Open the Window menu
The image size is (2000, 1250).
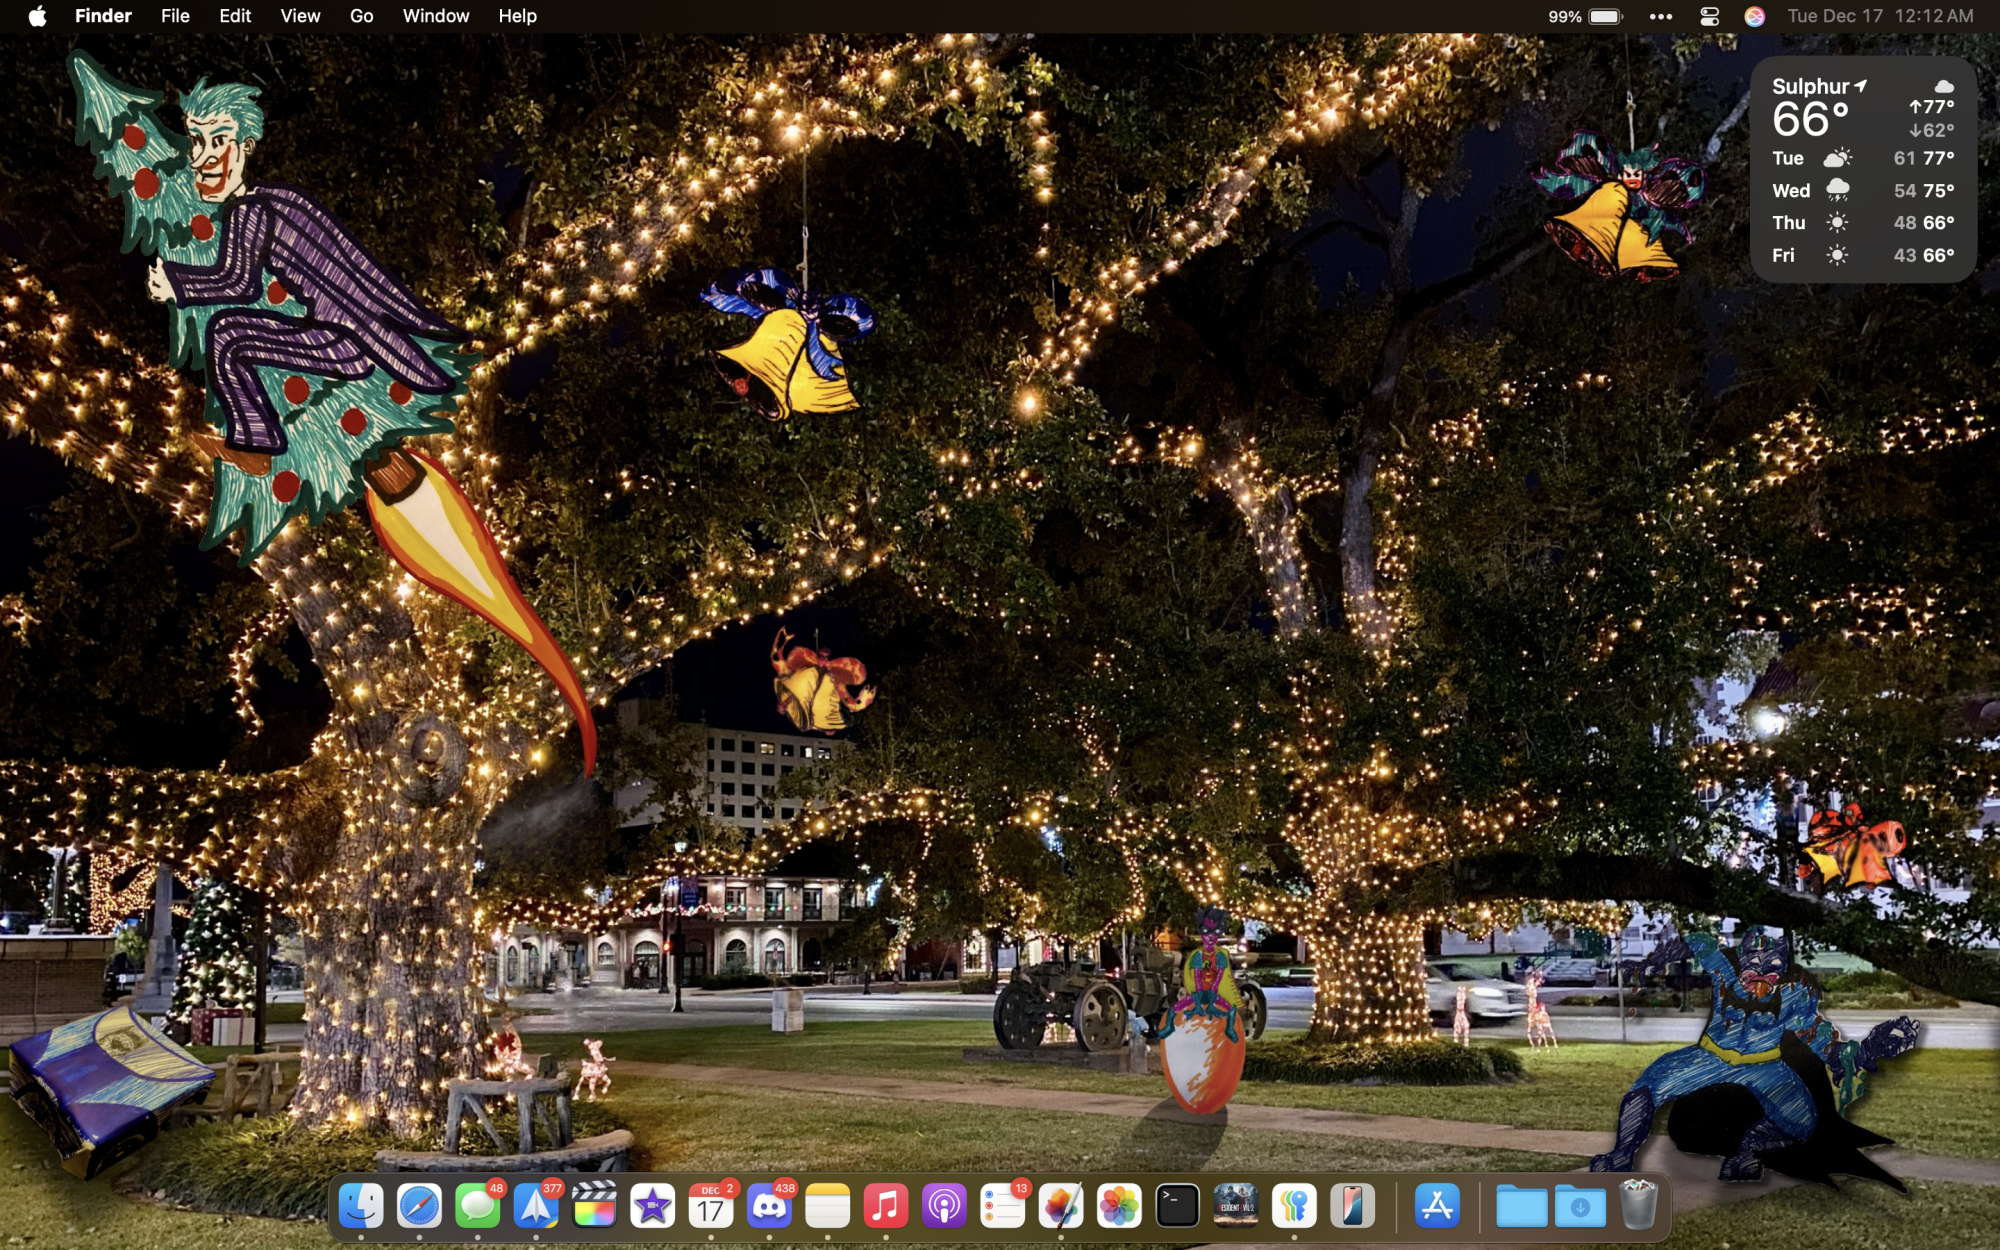pos(435,16)
